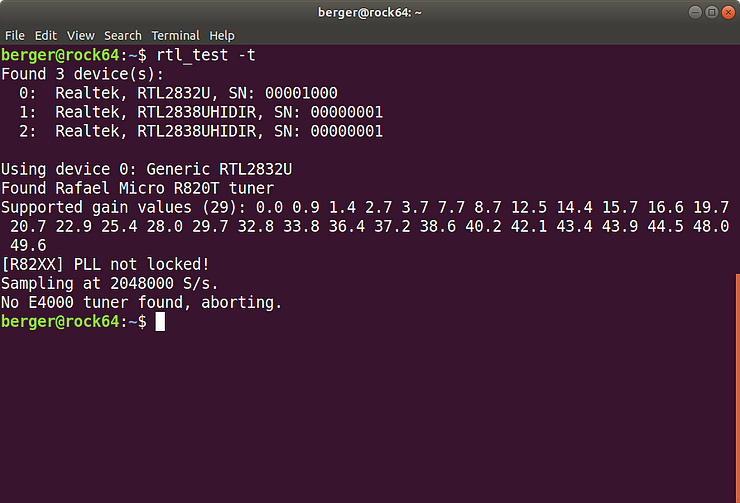
Task: Click the Found Rafael Micro R820T line
Action: [137, 188]
